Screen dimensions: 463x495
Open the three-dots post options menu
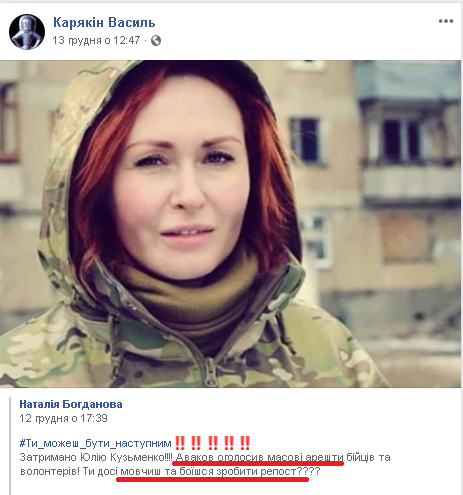coord(446,21)
